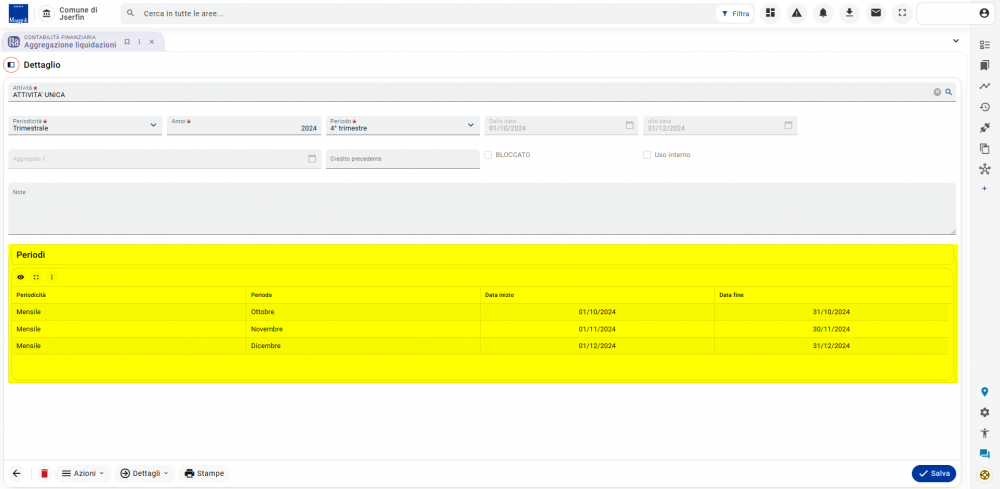Open the location pin icon in right sidebar
This screenshot has height=489, width=1000.
coord(985,391)
